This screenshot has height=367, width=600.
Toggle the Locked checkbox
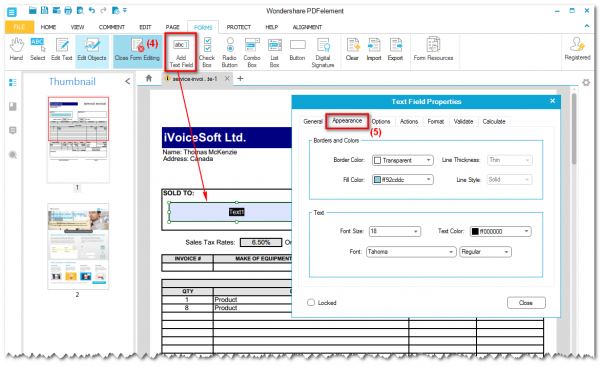tap(311, 303)
